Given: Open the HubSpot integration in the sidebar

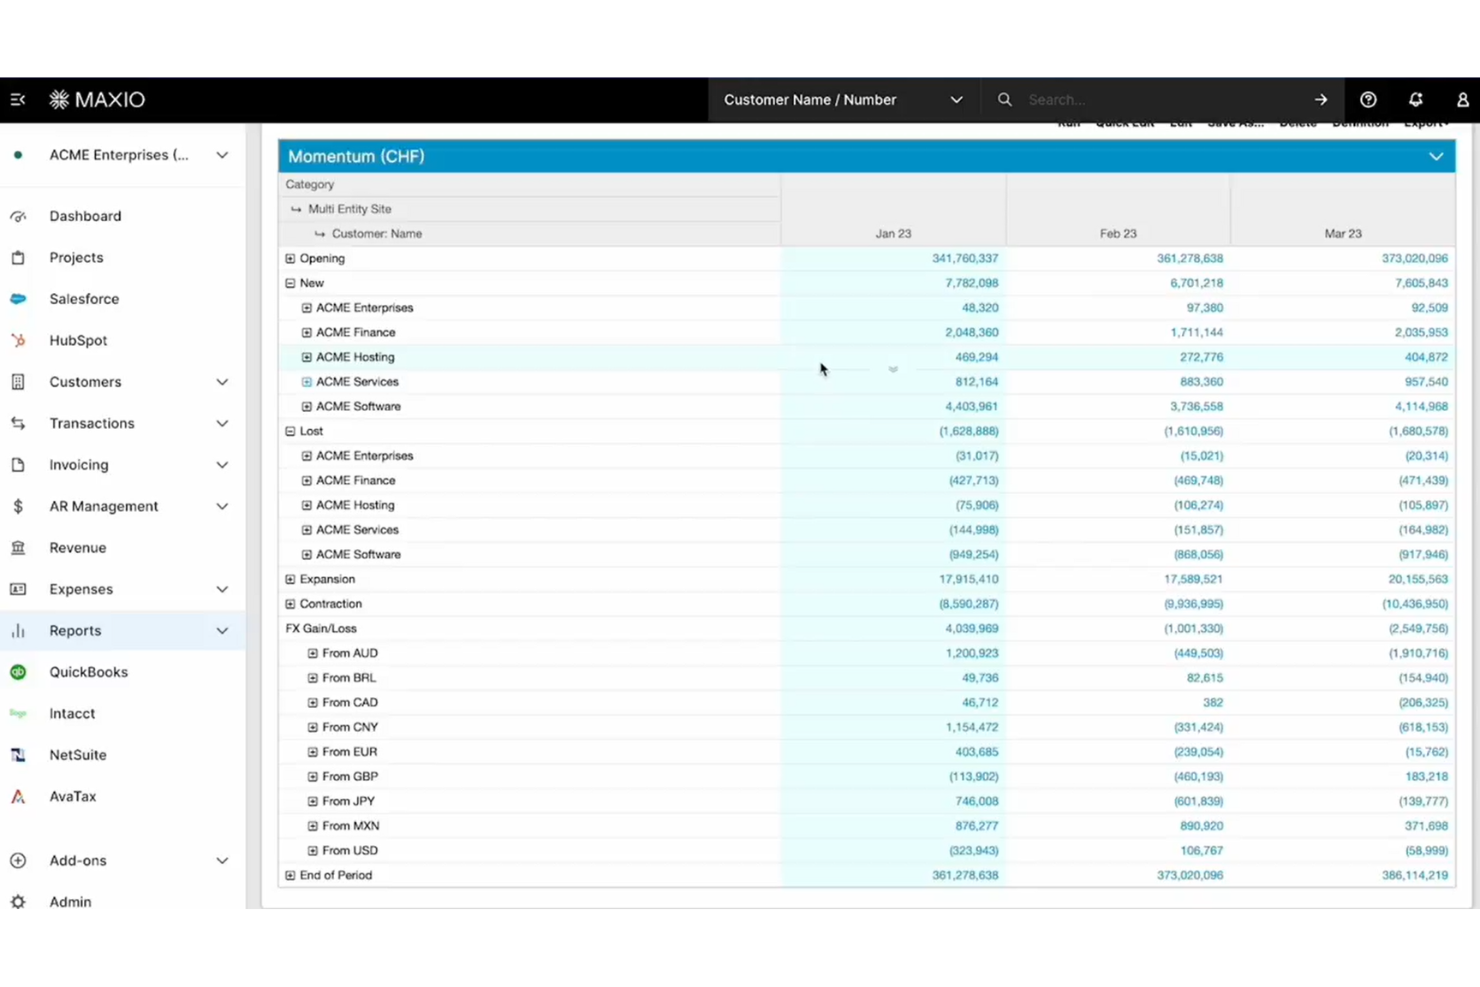Looking at the screenshot, I should pyautogui.click(x=78, y=340).
